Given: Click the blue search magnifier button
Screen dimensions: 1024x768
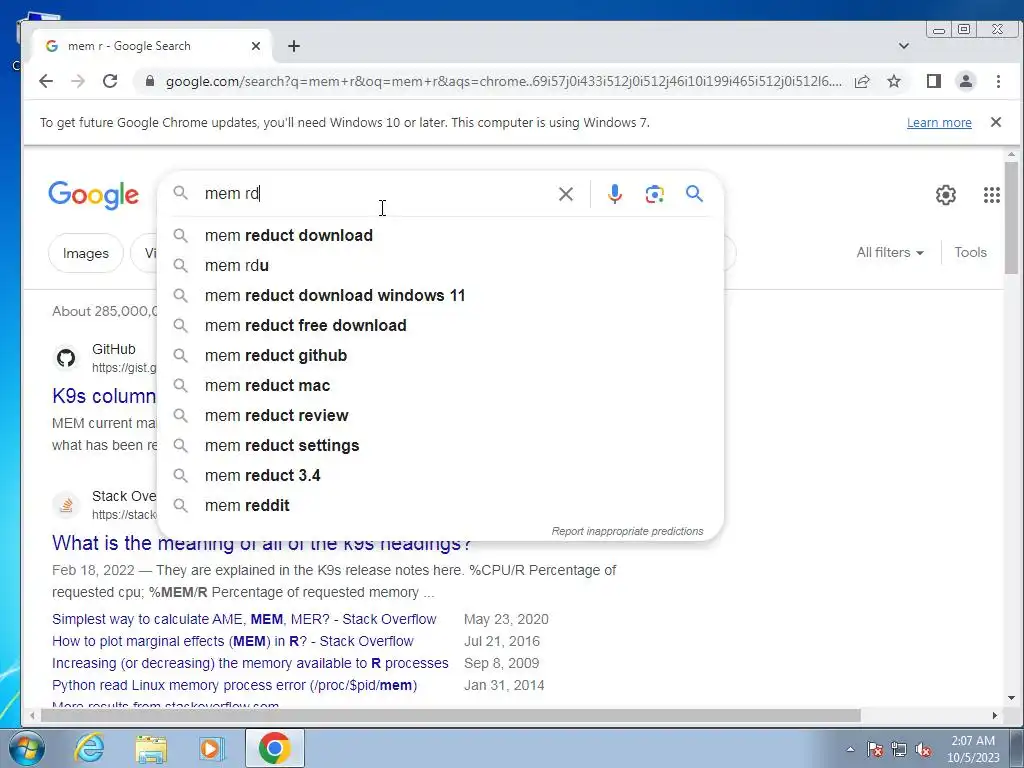Looking at the screenshot, I should 694,193.
